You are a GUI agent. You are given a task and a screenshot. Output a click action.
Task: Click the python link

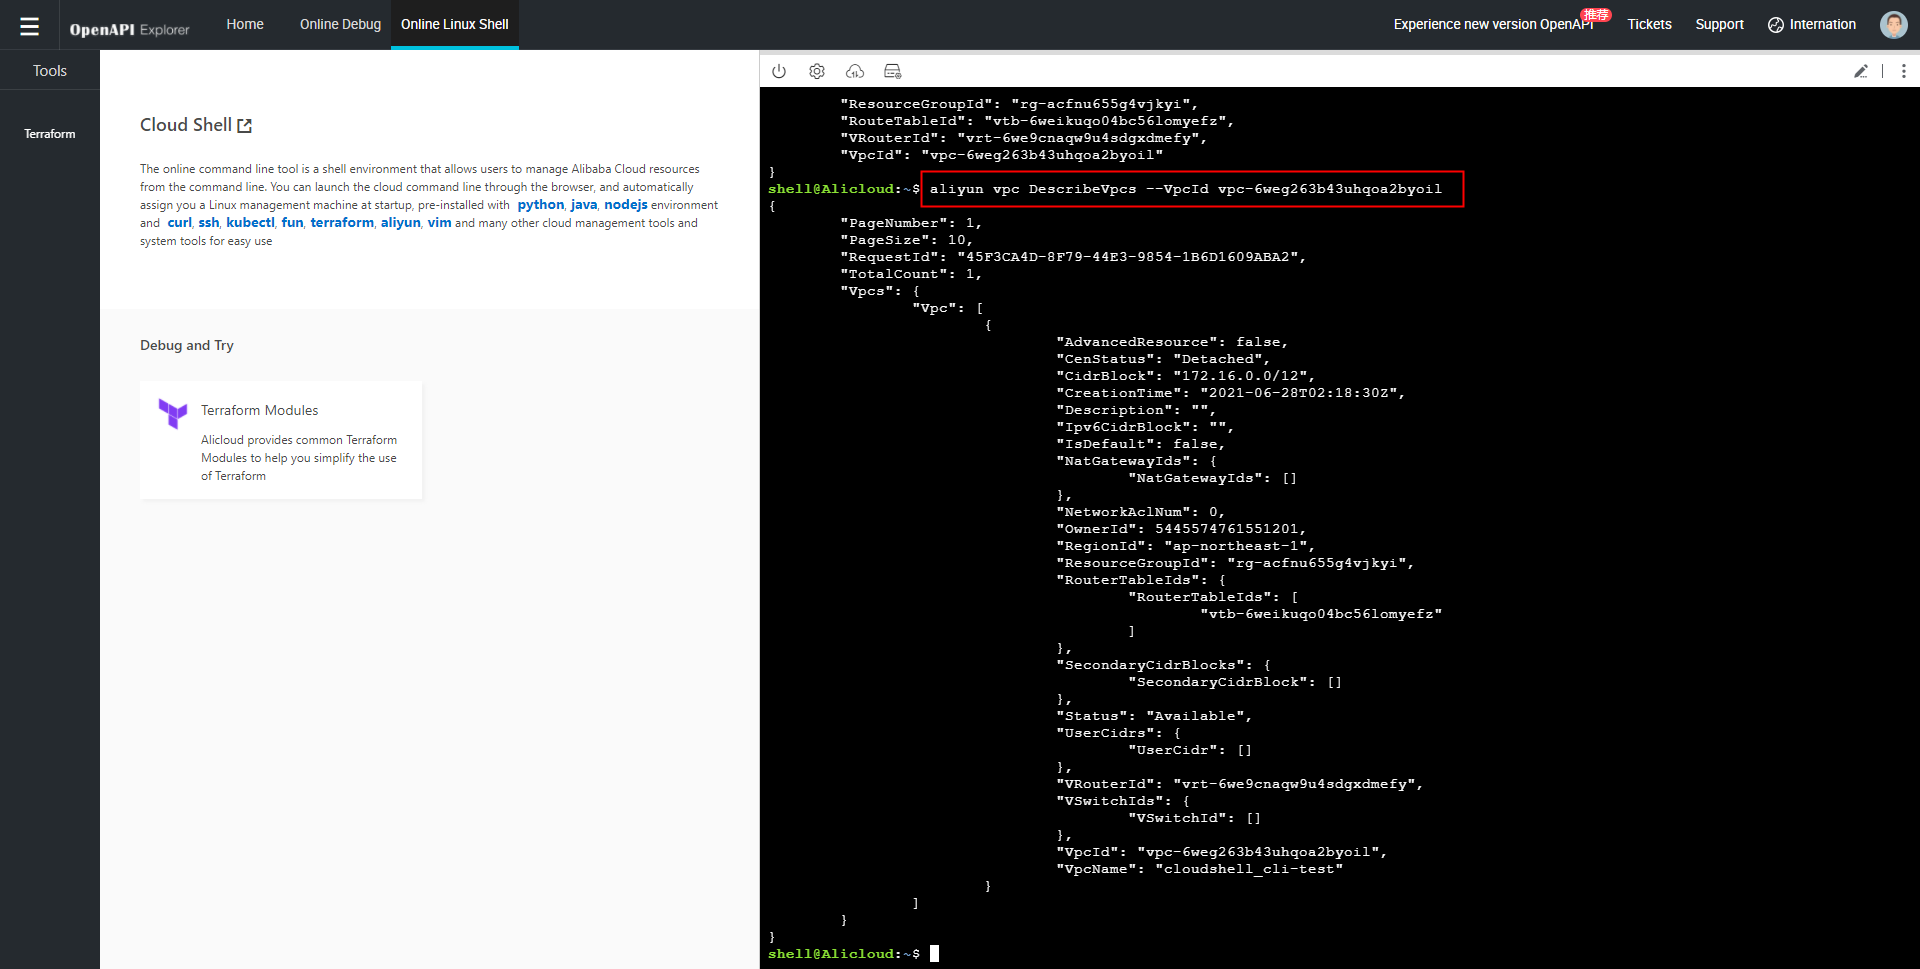coord(541,205)
